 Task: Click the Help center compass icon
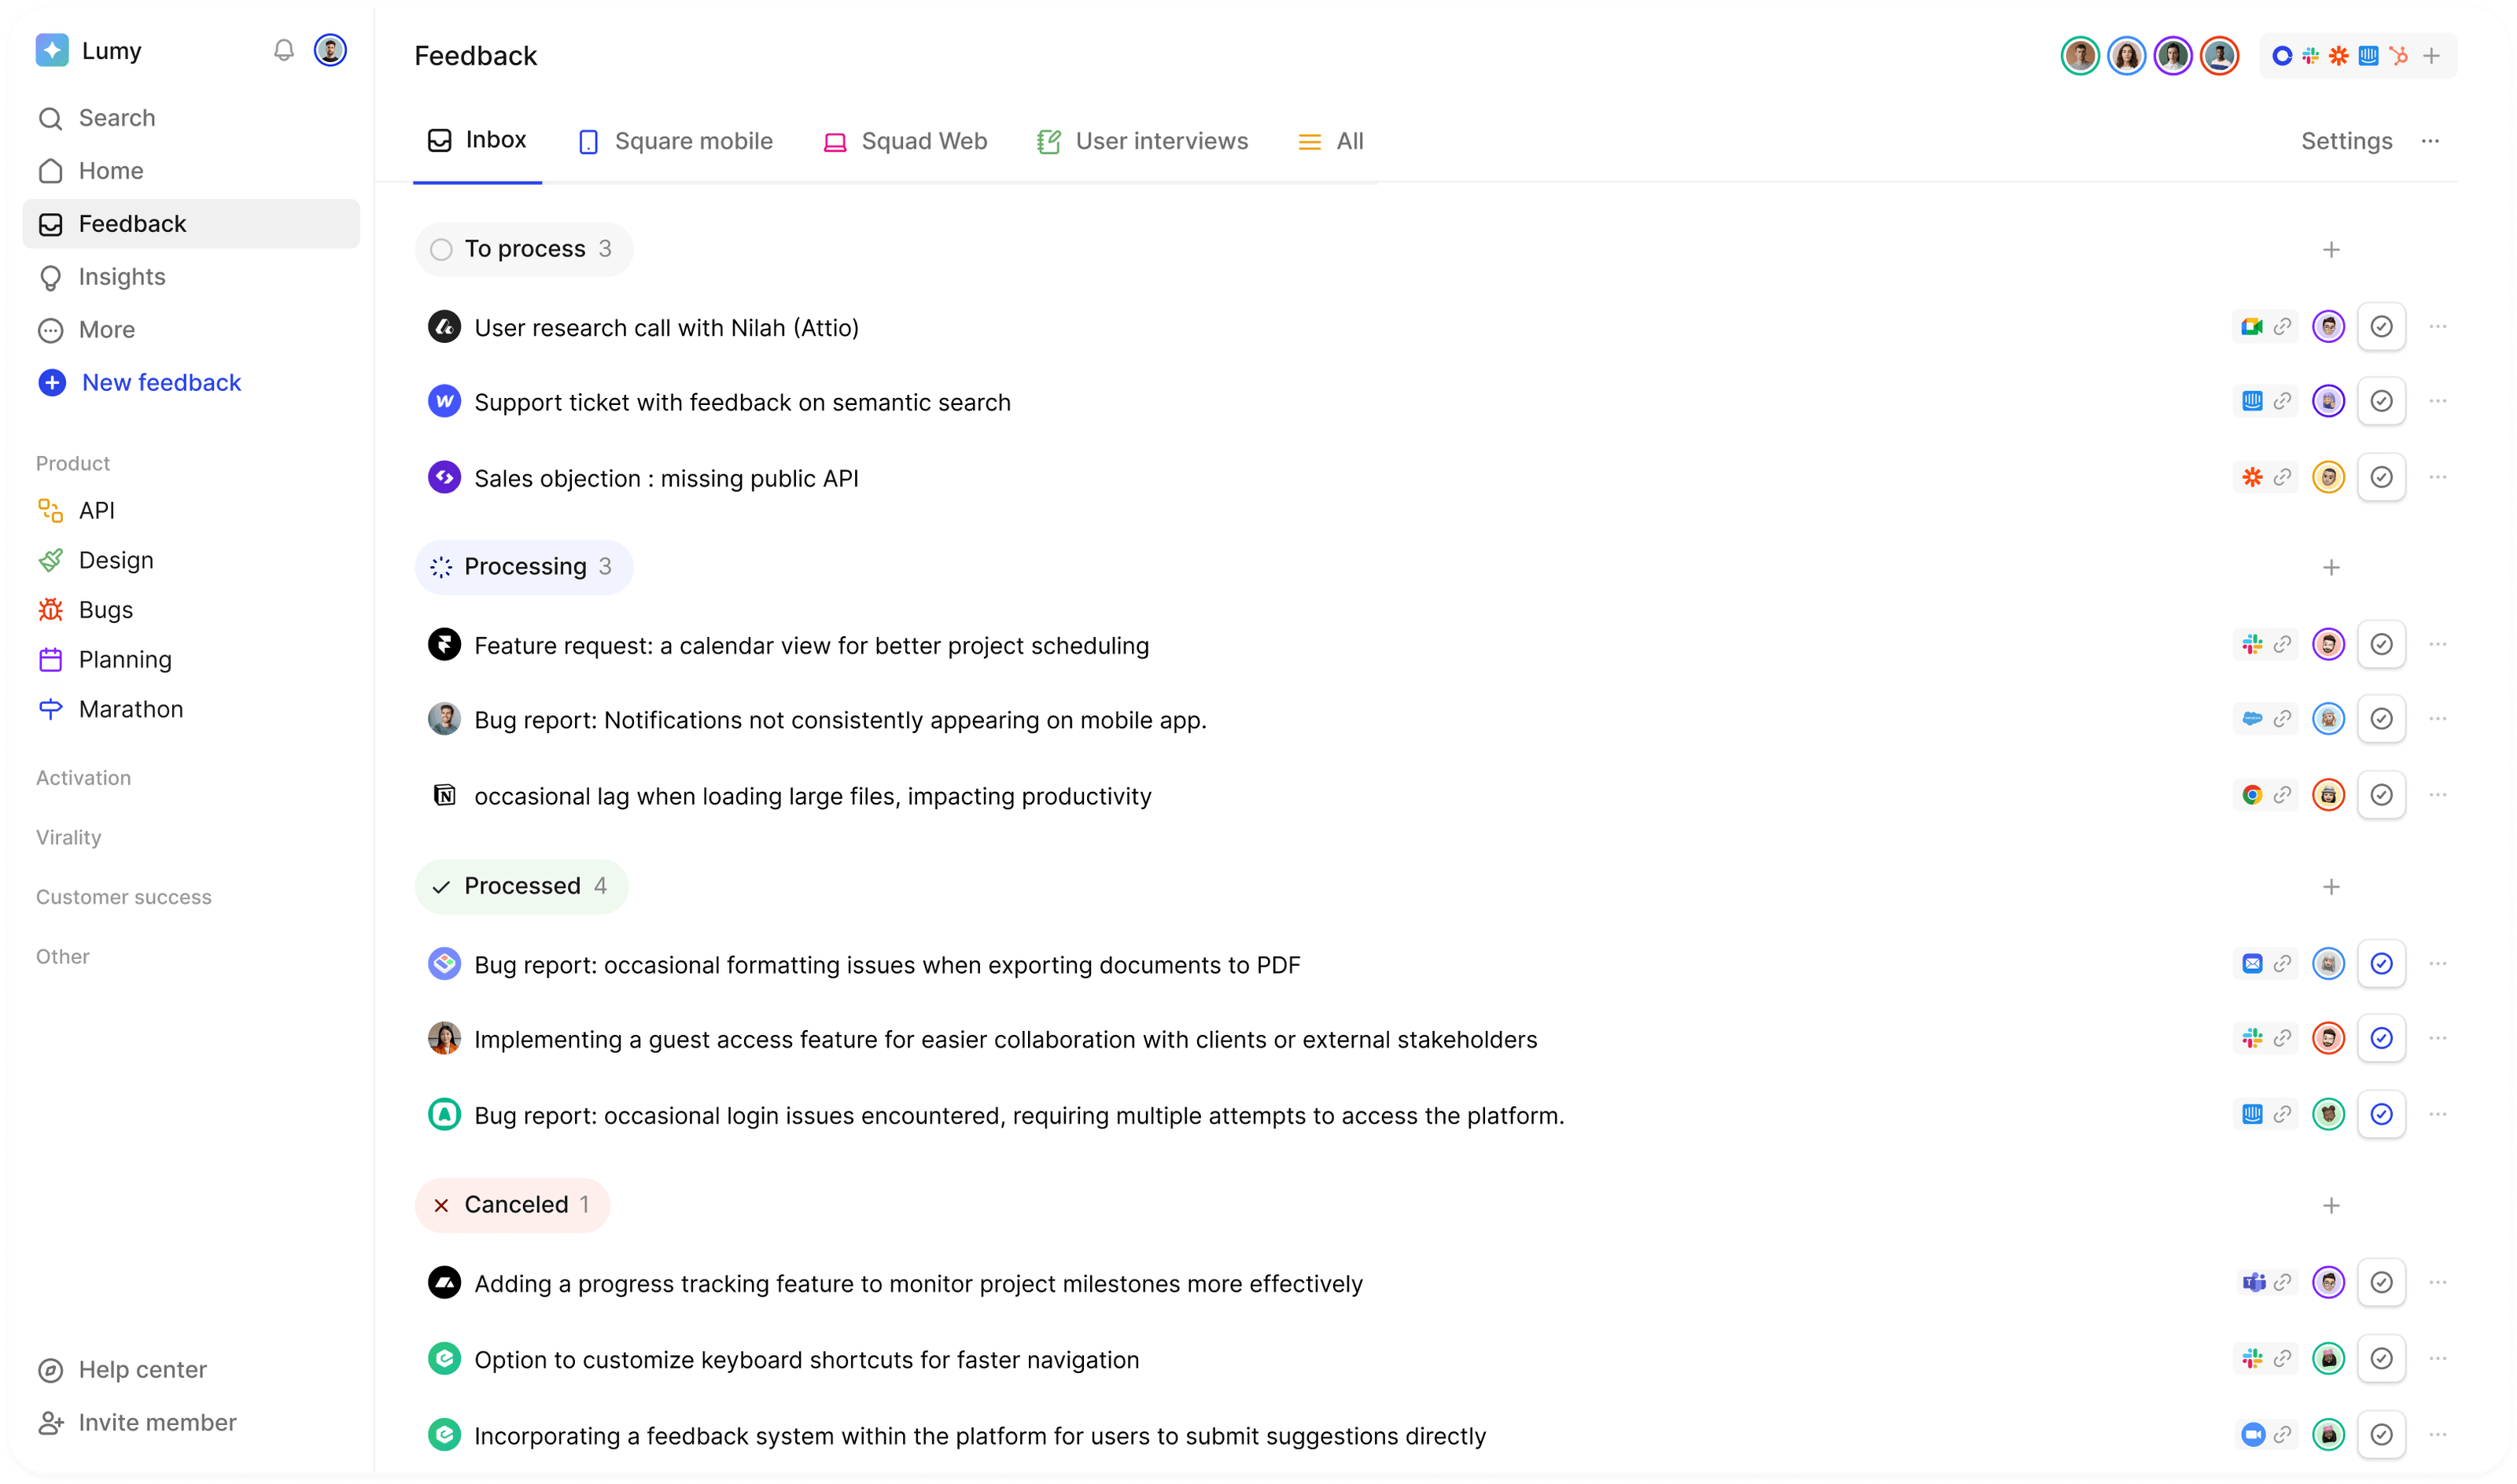51,1370
